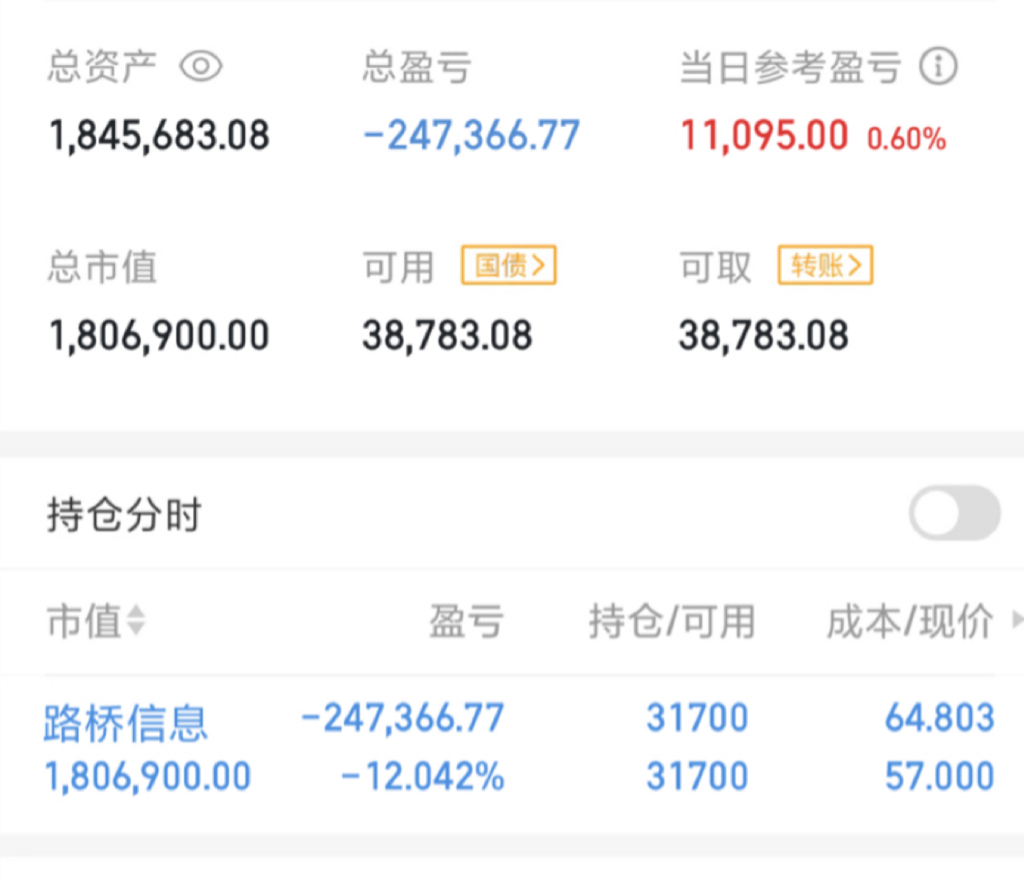Open the 国债 link button
This screenshot has width=1024, height=881.
(x=509, y=266)
